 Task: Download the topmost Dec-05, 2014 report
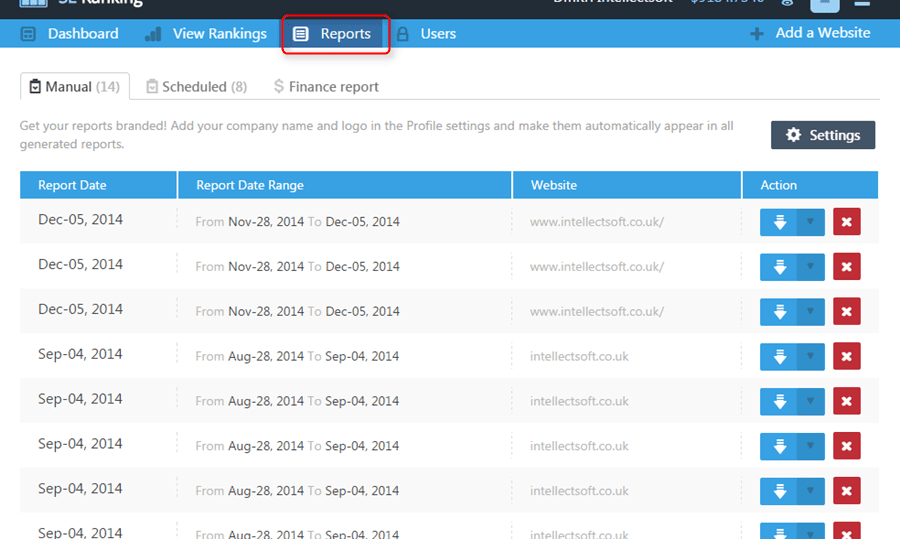[x=778, y=222]
